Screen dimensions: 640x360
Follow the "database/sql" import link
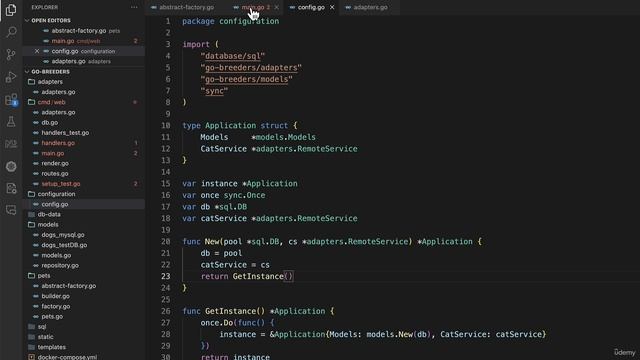click(233, 56)
